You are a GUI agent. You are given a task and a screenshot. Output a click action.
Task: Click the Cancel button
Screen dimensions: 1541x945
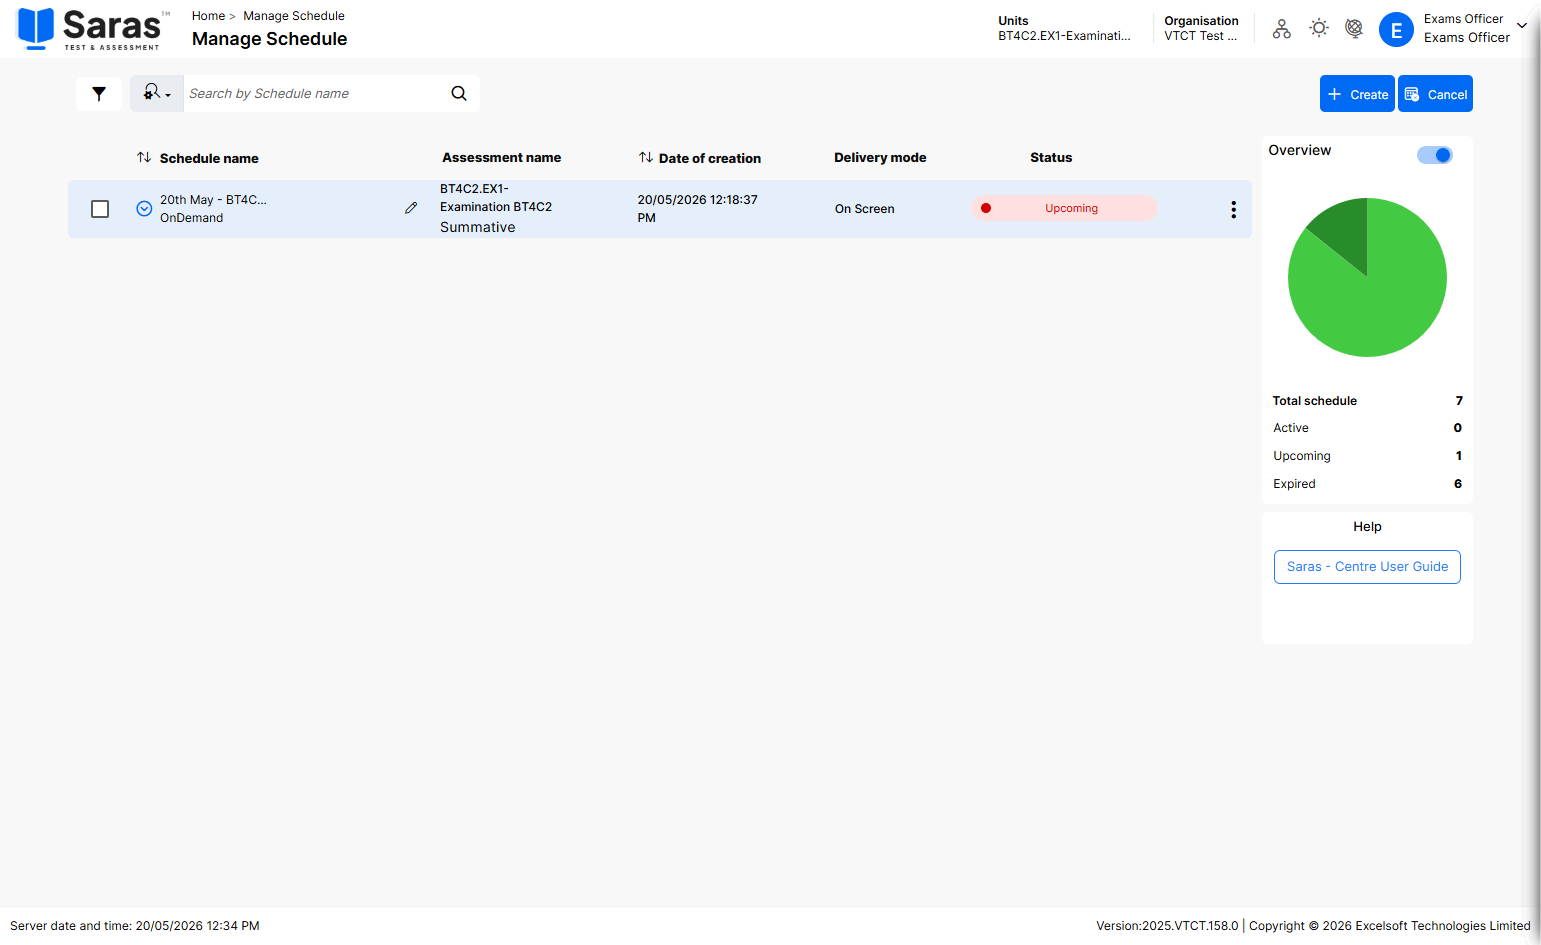pos(1435,94)
